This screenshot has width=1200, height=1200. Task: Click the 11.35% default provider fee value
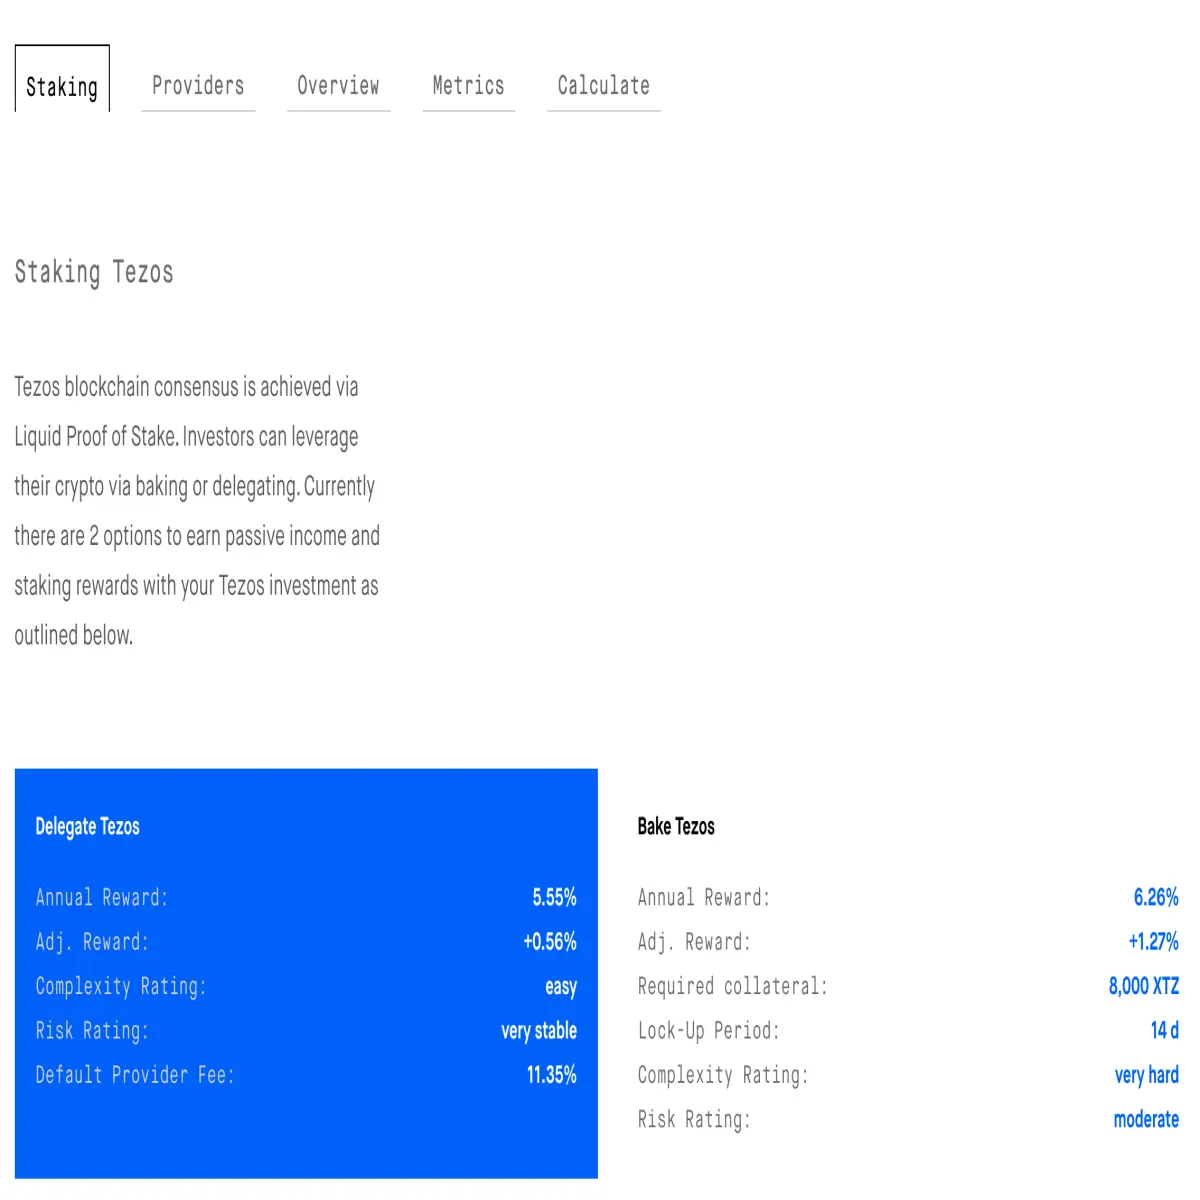[x=552, y=1075]
